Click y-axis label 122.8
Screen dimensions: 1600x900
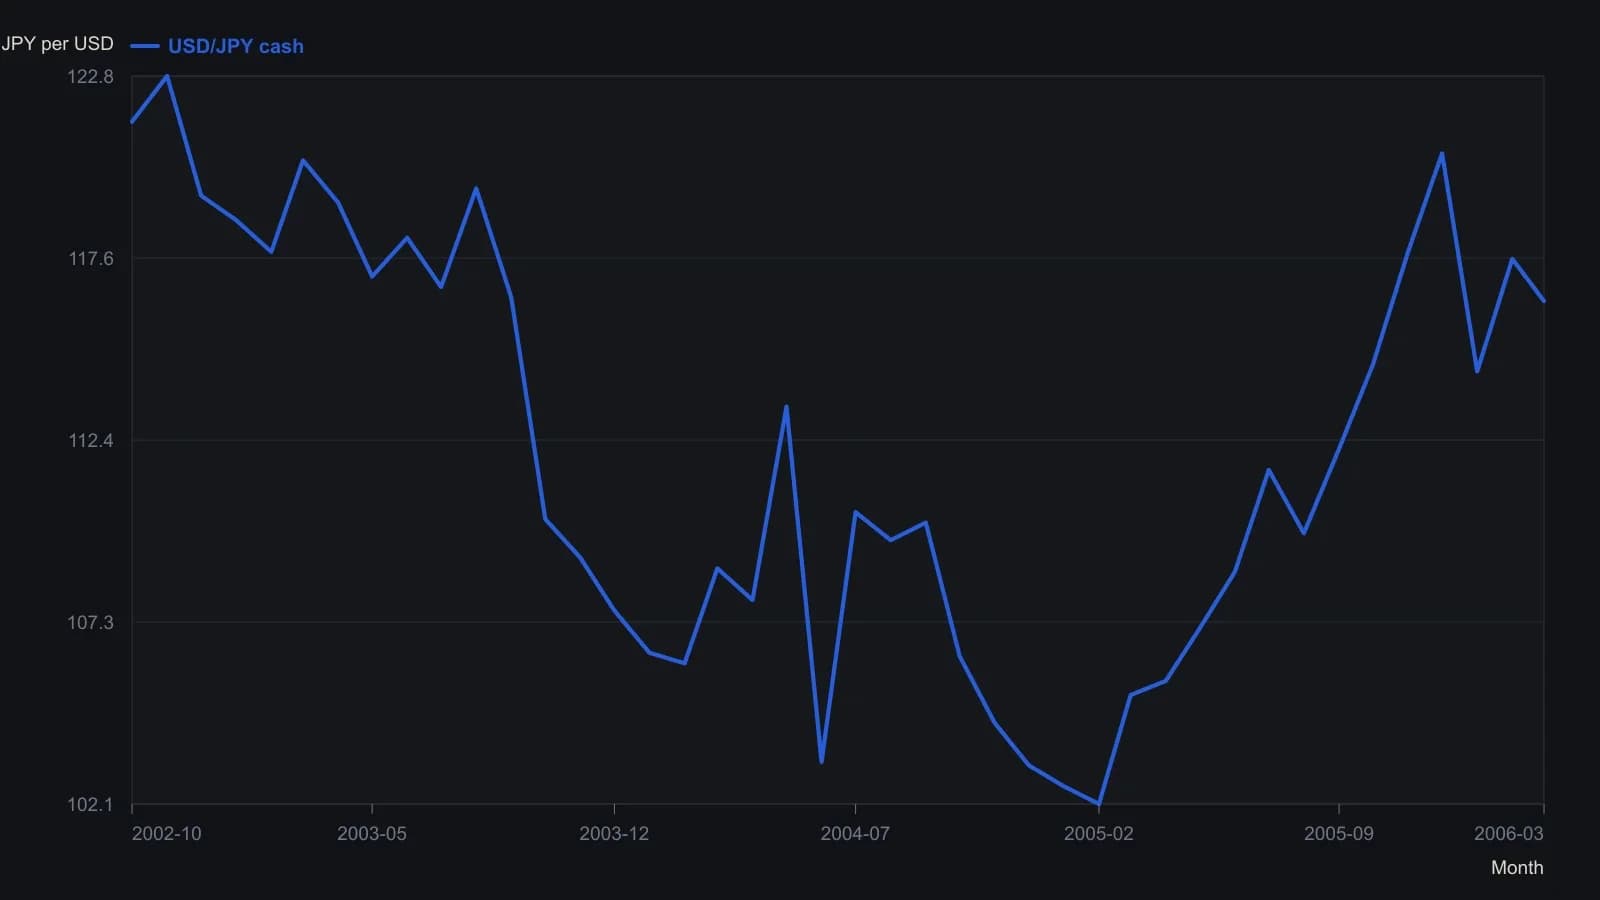pyautogui.click(x=91, y=77)
